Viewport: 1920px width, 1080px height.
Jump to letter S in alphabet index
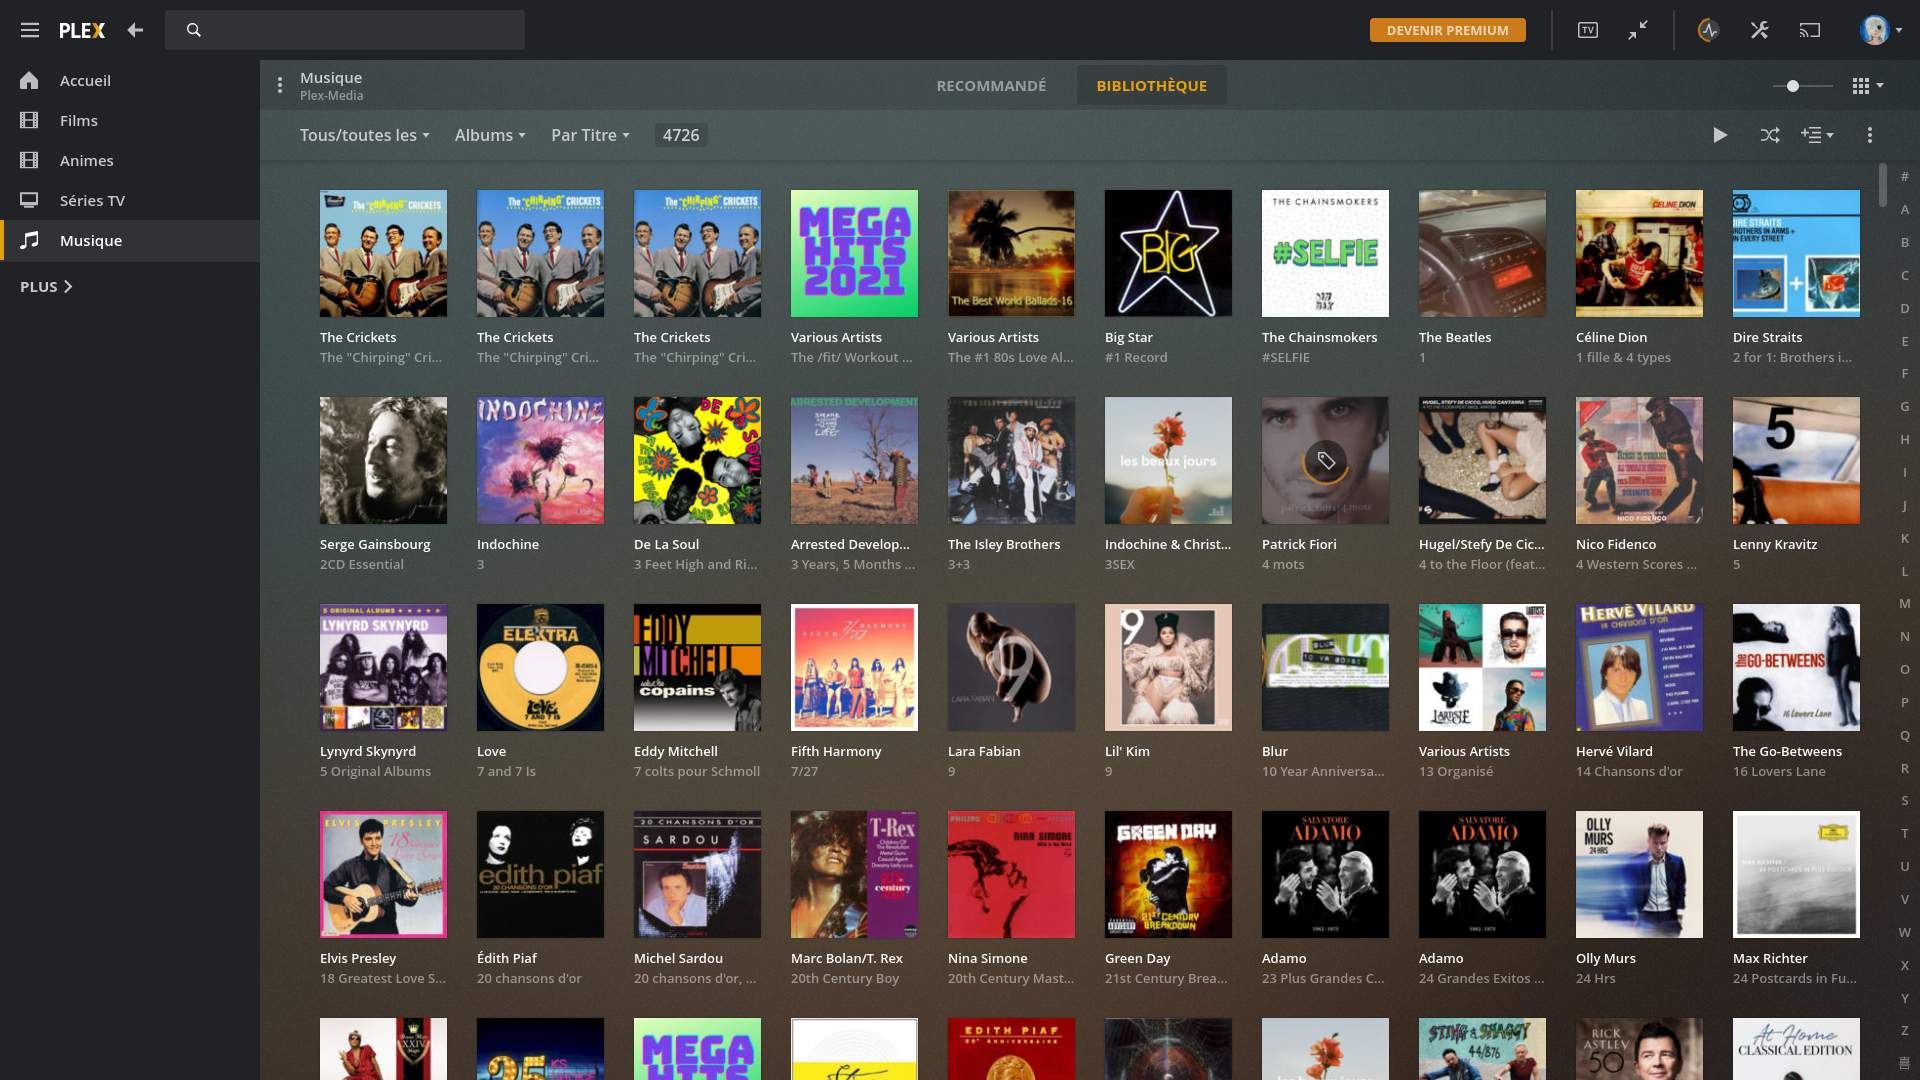1905,800
